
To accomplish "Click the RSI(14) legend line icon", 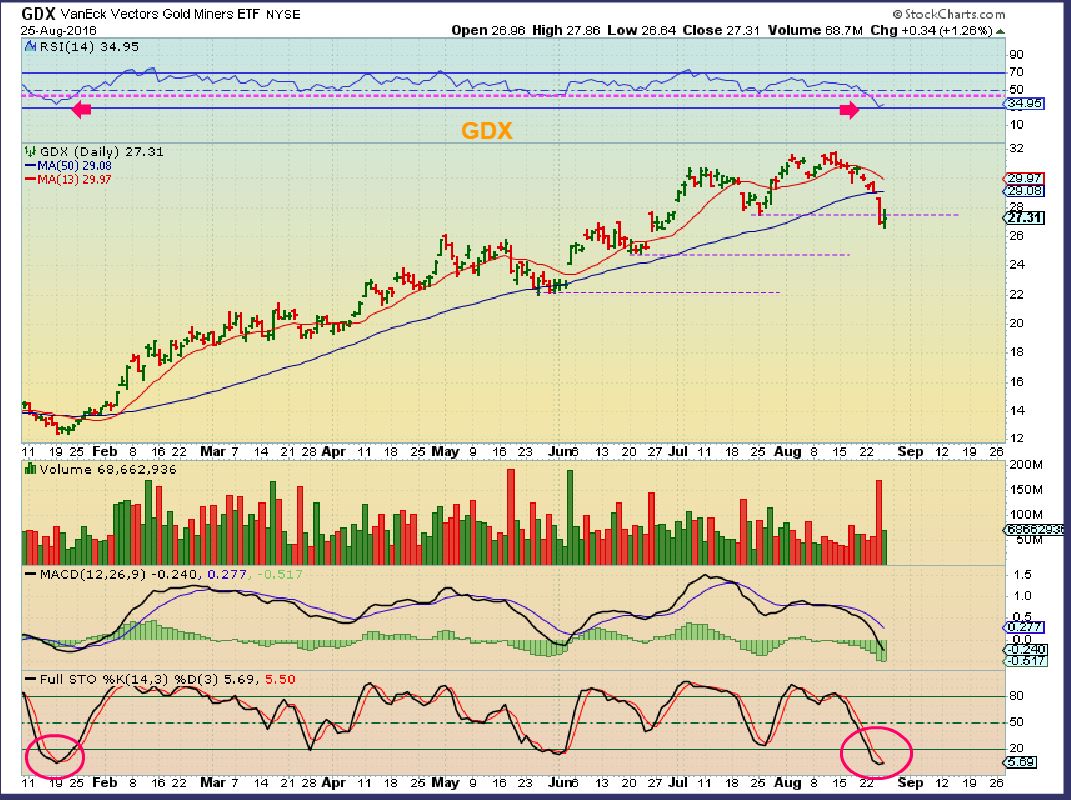I will click(30, 46).
